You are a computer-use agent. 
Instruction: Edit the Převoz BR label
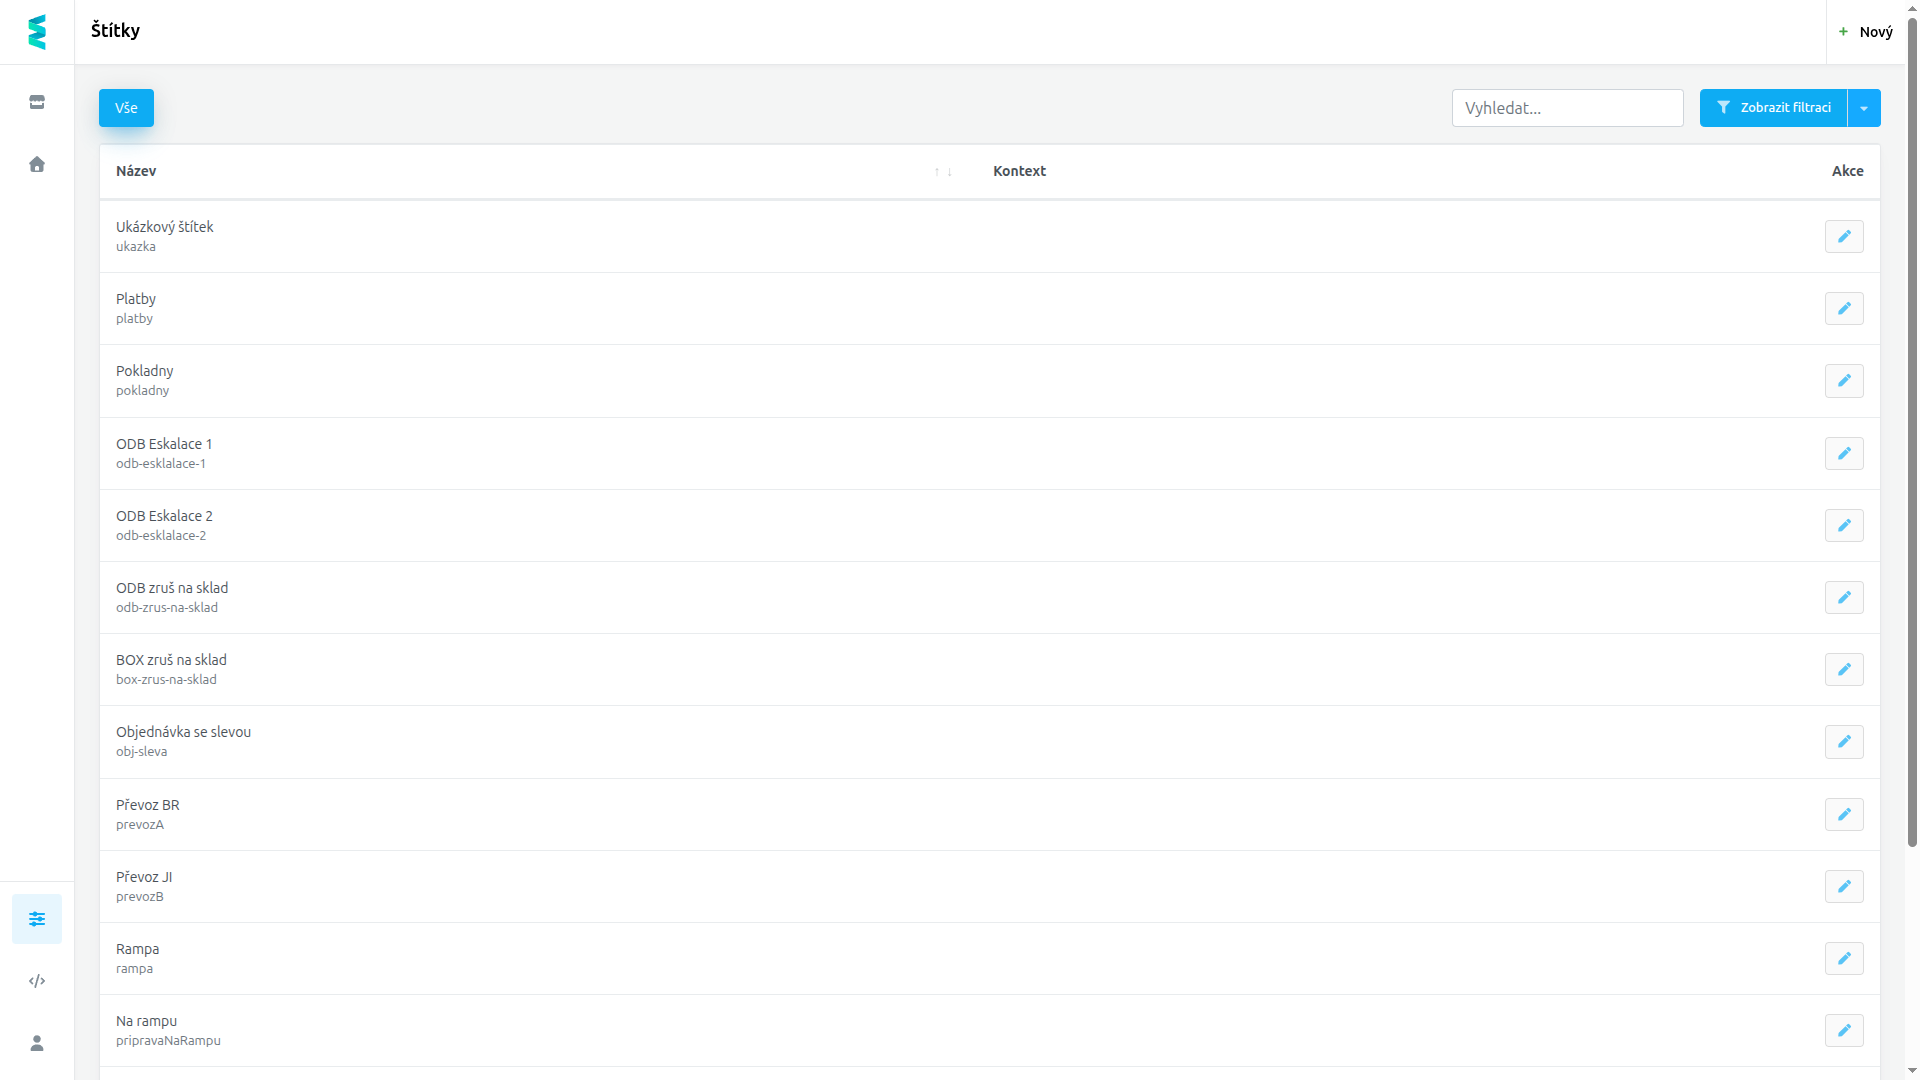coord(1844,815)
